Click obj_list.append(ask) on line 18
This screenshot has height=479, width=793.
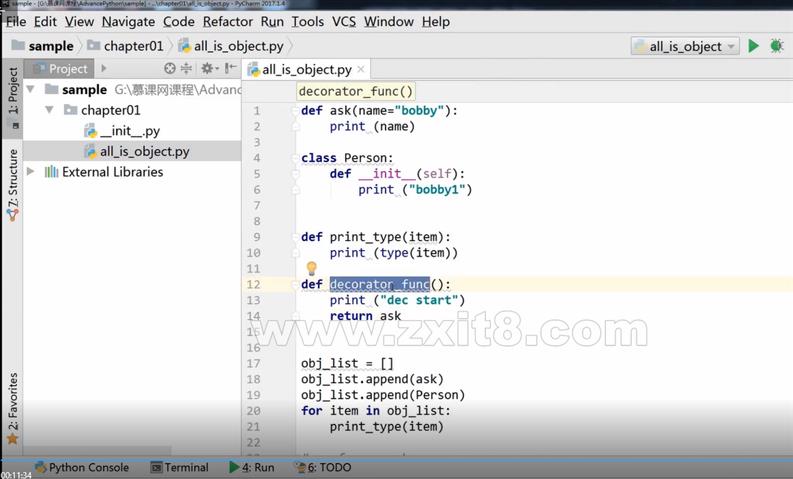pyautogui.click(x=372, y=379)
